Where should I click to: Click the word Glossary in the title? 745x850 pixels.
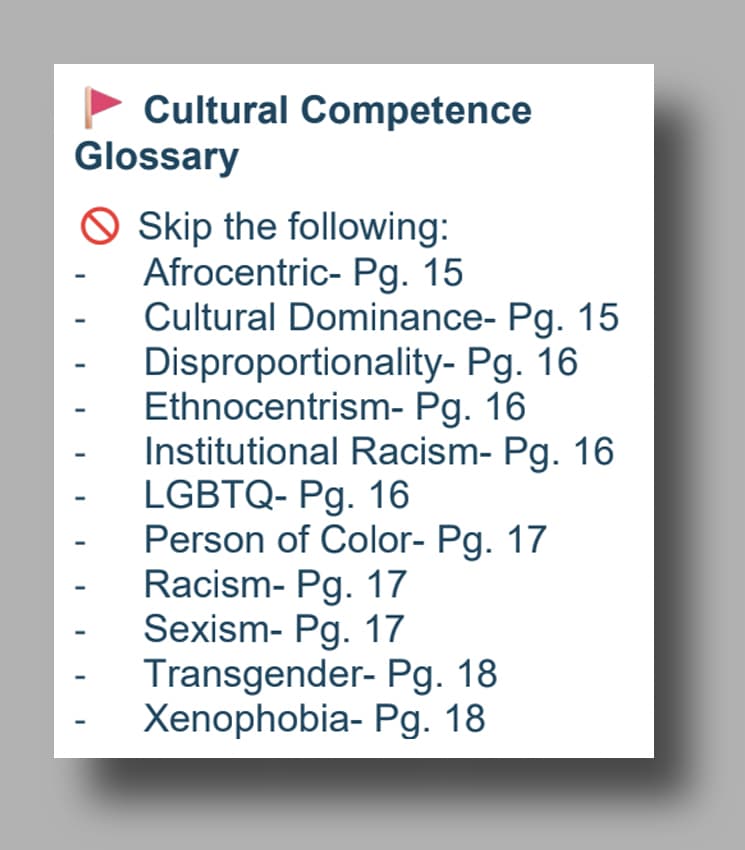[x=156, y=157]
